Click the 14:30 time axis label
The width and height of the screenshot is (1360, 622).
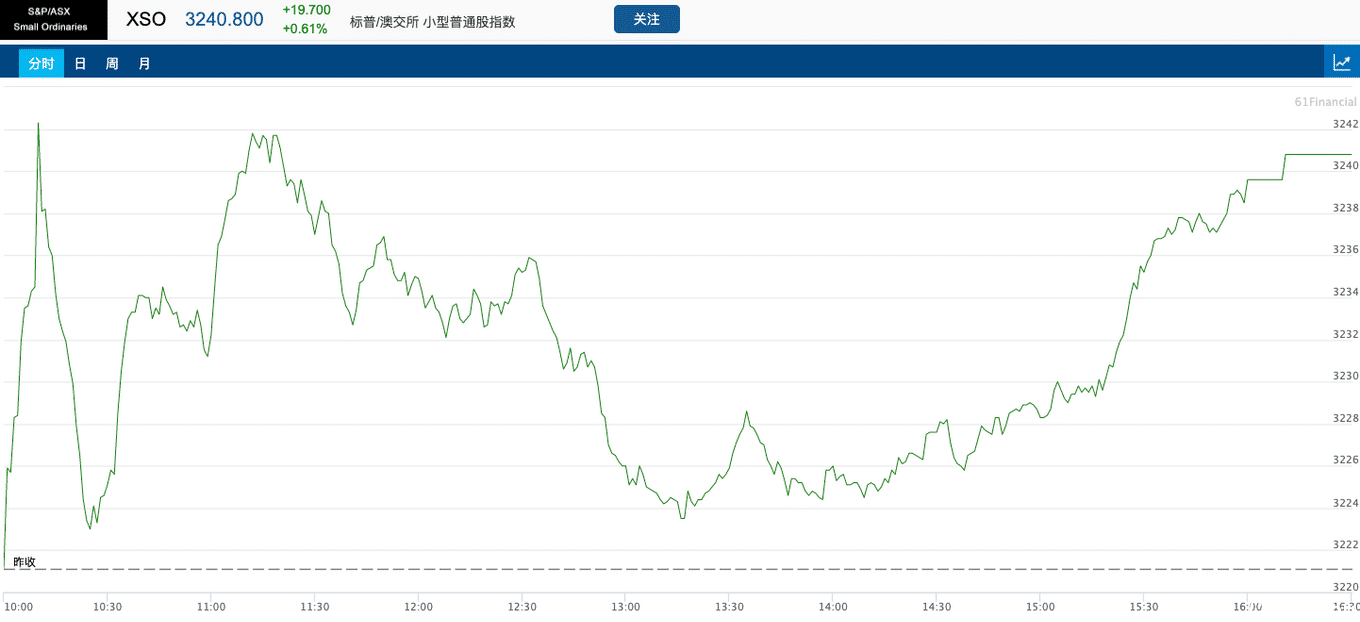click(937, 606)
